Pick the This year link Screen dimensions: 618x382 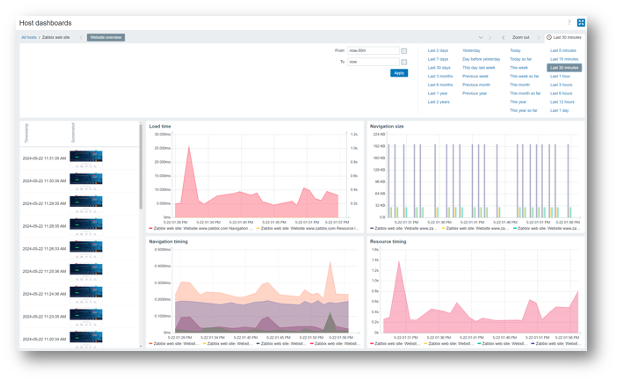pyautogui.click(x=518, y=102)
